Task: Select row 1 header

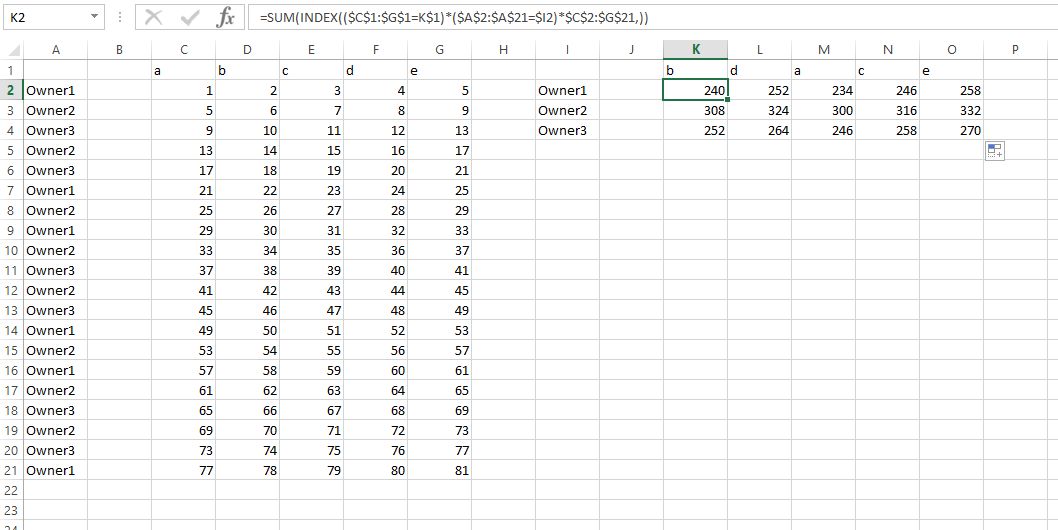Action: point(11,70)
